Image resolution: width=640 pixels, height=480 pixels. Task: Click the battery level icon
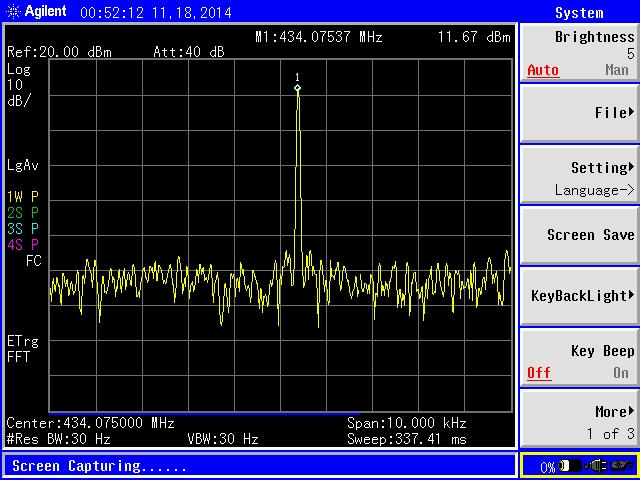coord(569,466)
